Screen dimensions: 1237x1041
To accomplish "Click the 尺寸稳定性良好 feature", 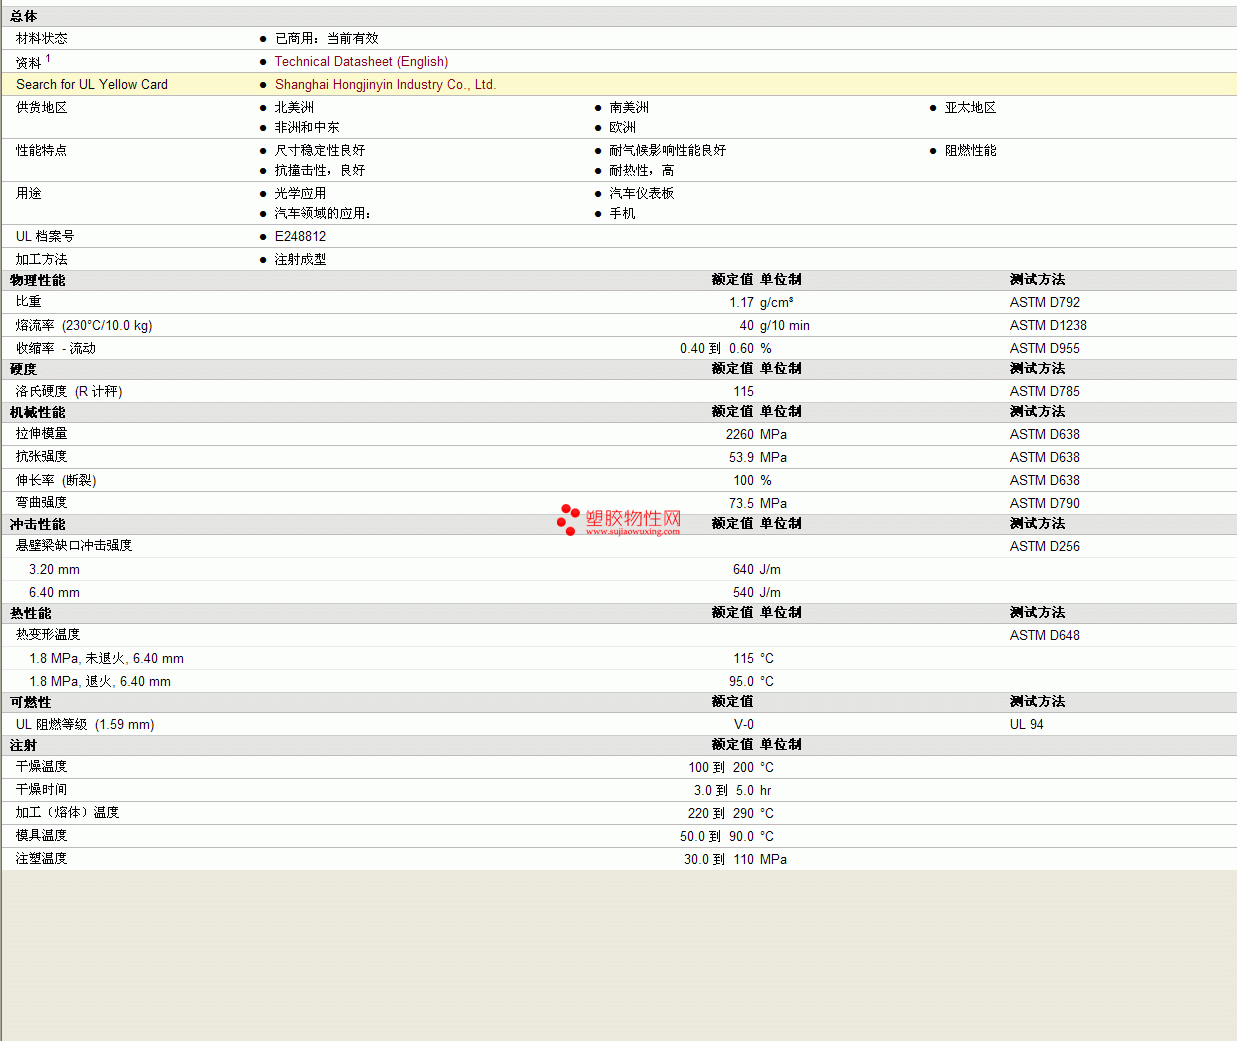I will [320, 151].
